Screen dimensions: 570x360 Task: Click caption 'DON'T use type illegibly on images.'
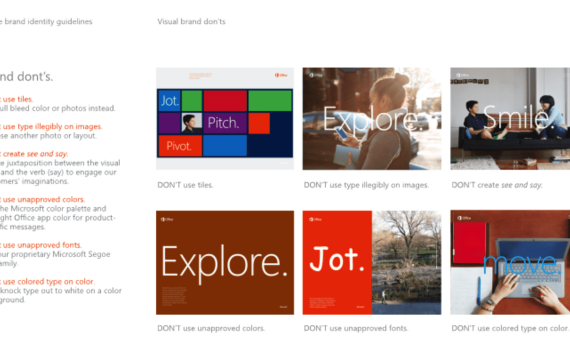[366, 185]
